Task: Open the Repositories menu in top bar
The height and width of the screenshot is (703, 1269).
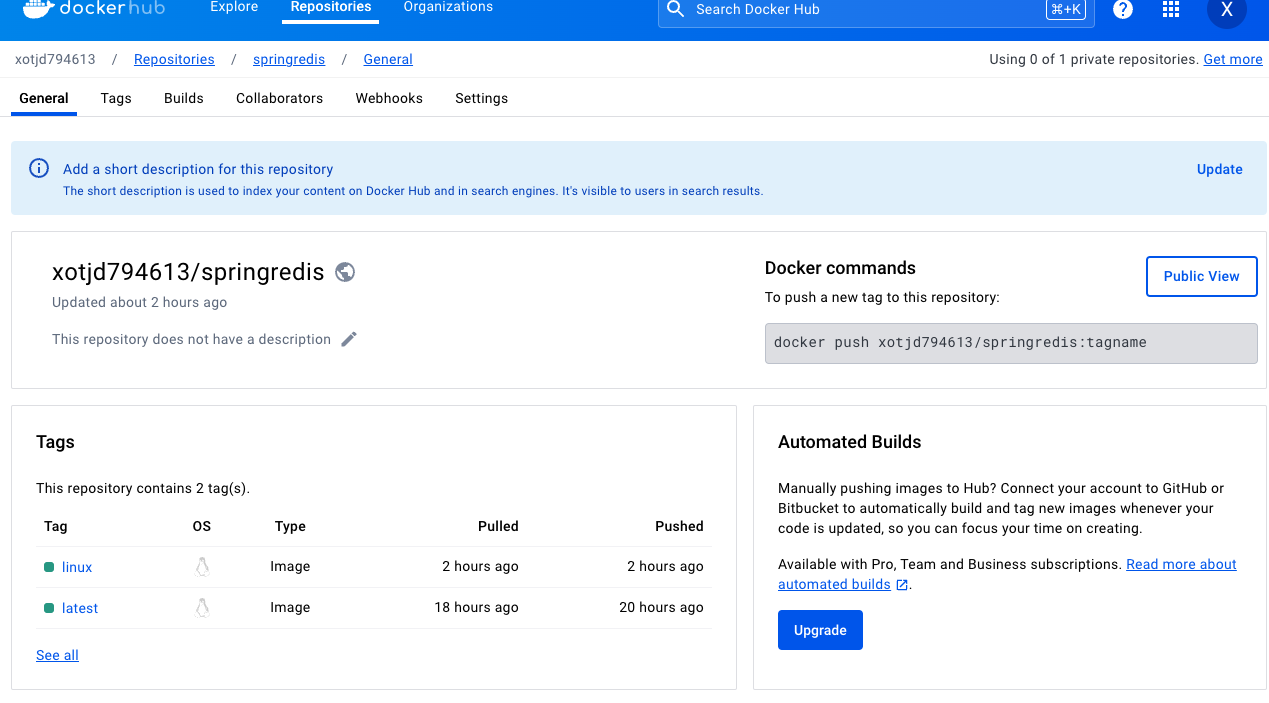Action: click(x=331, y=7)
